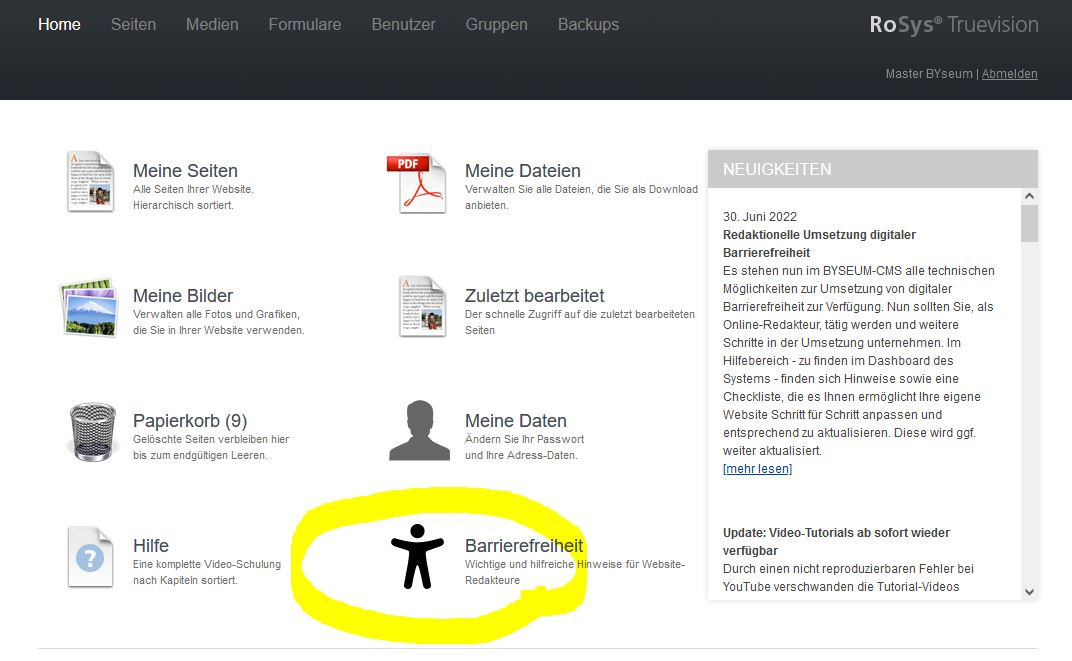Click the RoSys Truevision logo
Image resolution: width=1072 pixels, height=661 pixels.
(953, 25)
